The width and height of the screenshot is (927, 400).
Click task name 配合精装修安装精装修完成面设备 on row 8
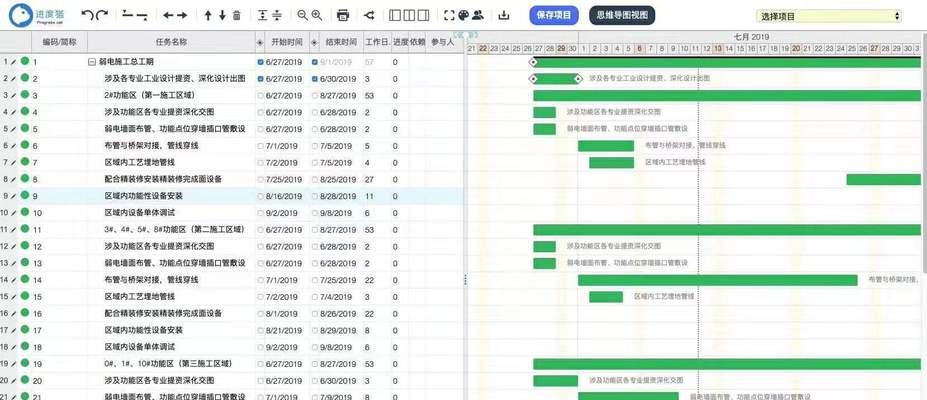point(163,179)
